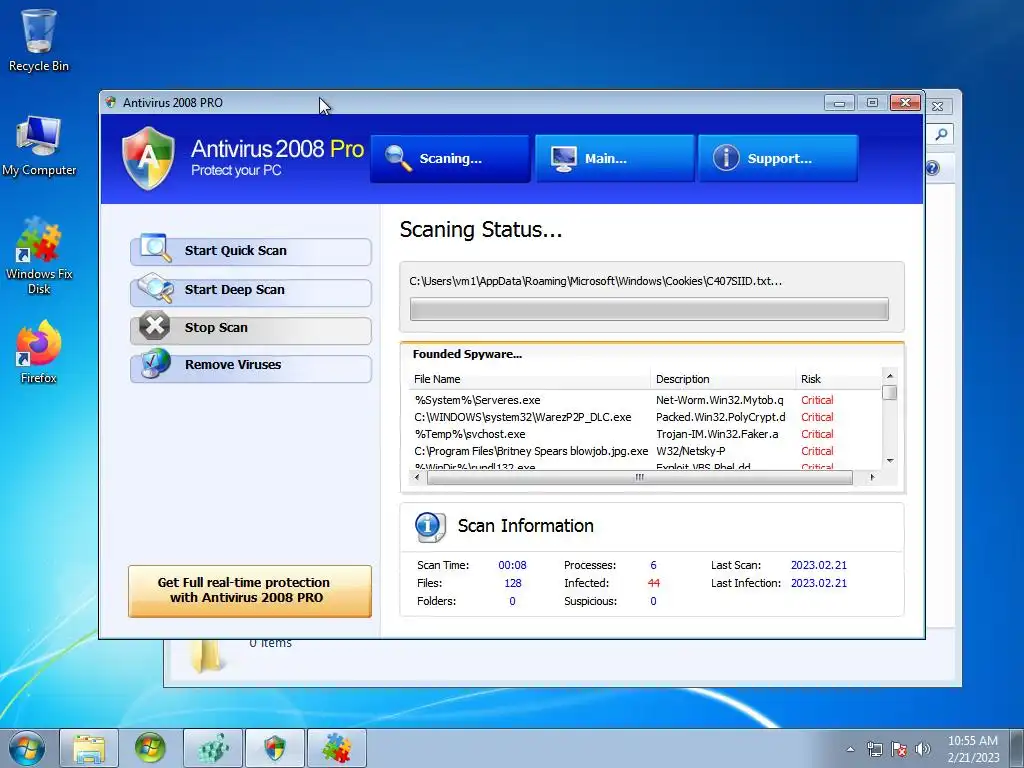
Task: Click the Infected count value 44
Action: pos(654,583)
